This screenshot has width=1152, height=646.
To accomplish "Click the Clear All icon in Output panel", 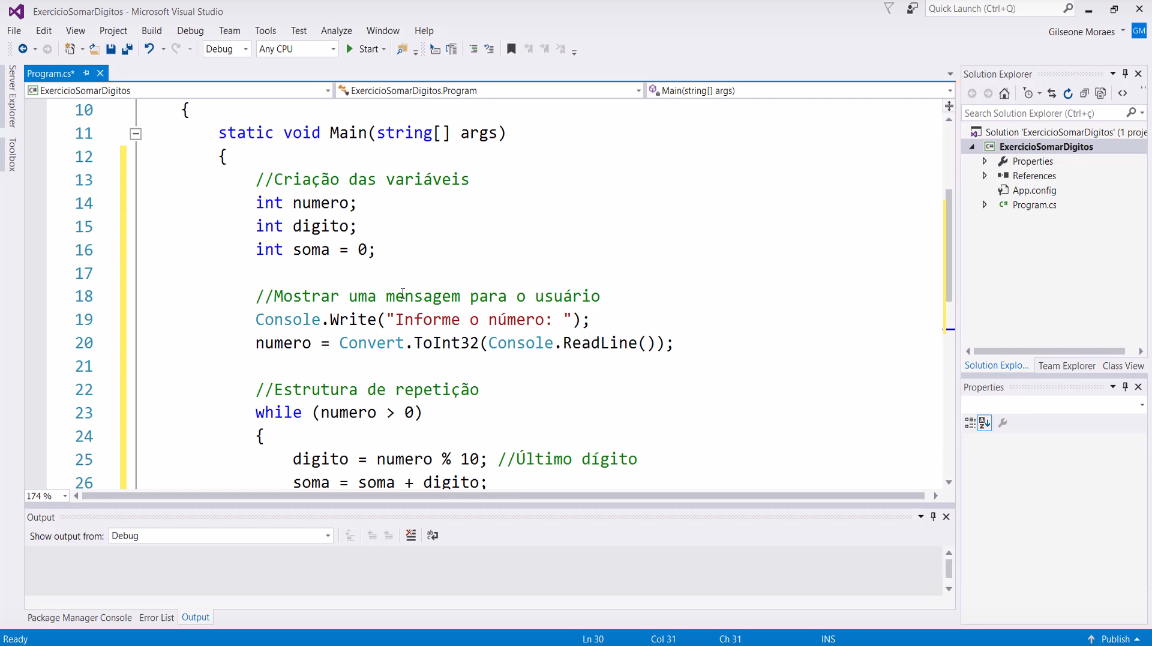I will [x=411, y=536].
